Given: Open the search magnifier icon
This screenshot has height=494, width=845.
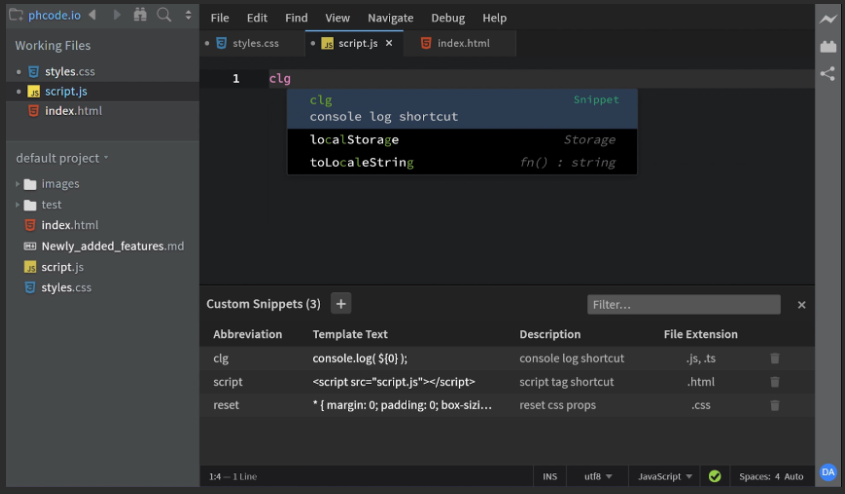Looking at the screenshot, I should [x=164, y=16].
